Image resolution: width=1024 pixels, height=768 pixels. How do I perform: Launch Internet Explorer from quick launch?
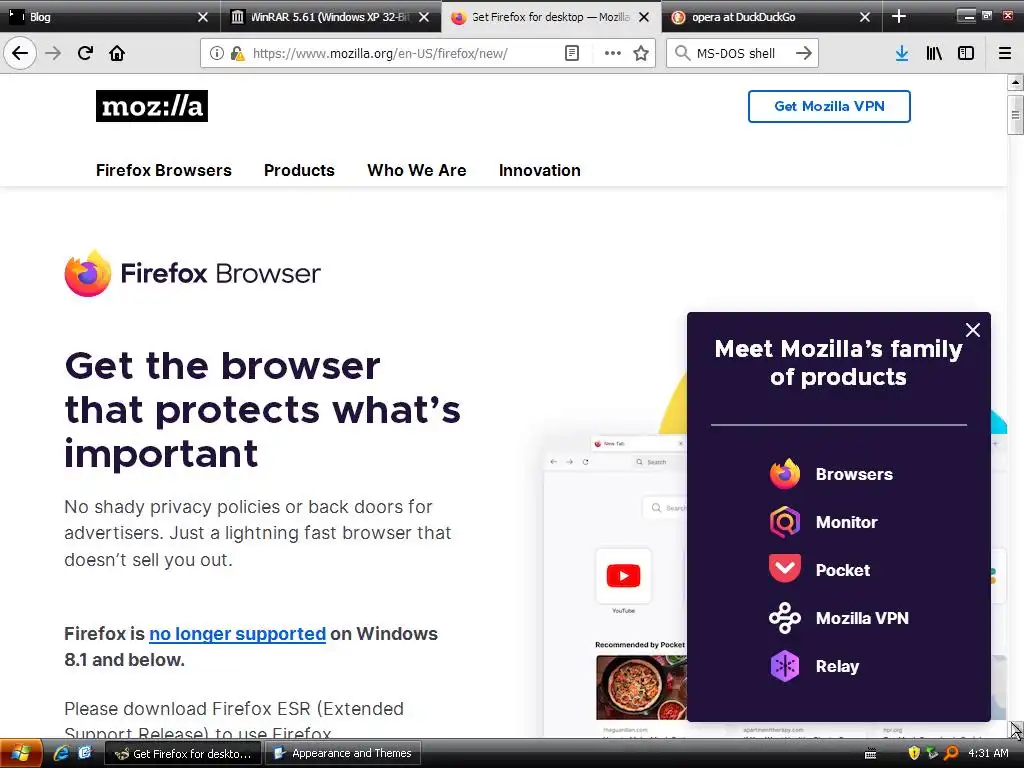coord(61,753)
